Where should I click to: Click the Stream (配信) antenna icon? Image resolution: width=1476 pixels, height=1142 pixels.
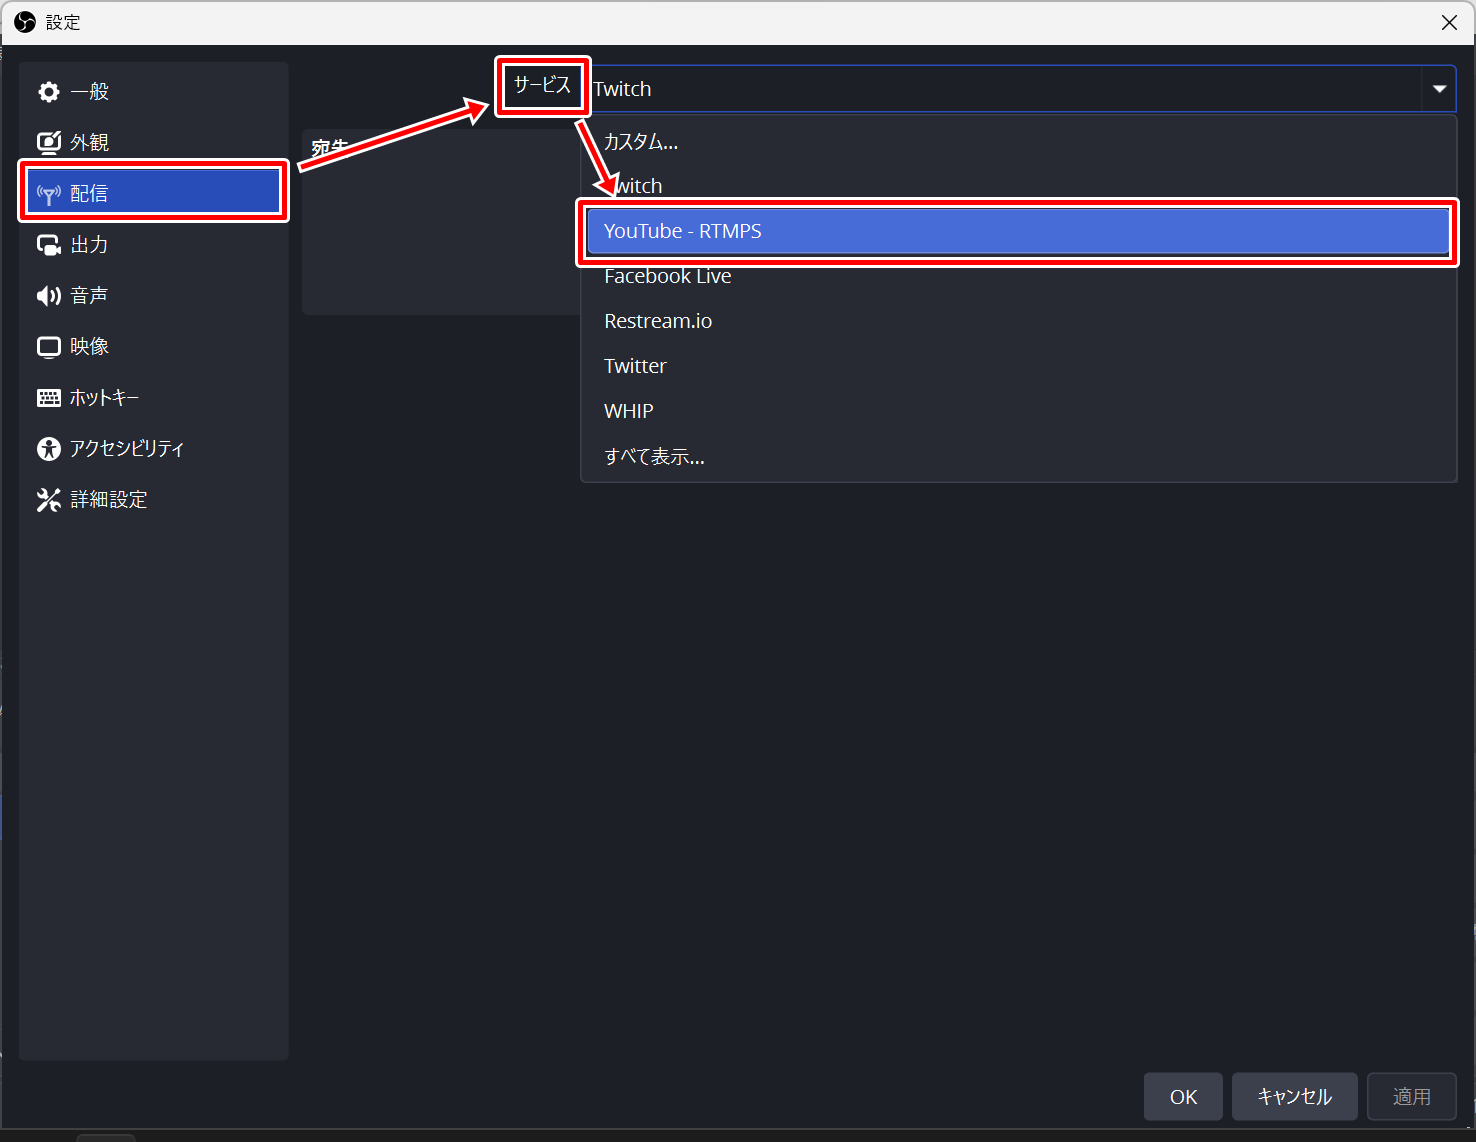49,194
